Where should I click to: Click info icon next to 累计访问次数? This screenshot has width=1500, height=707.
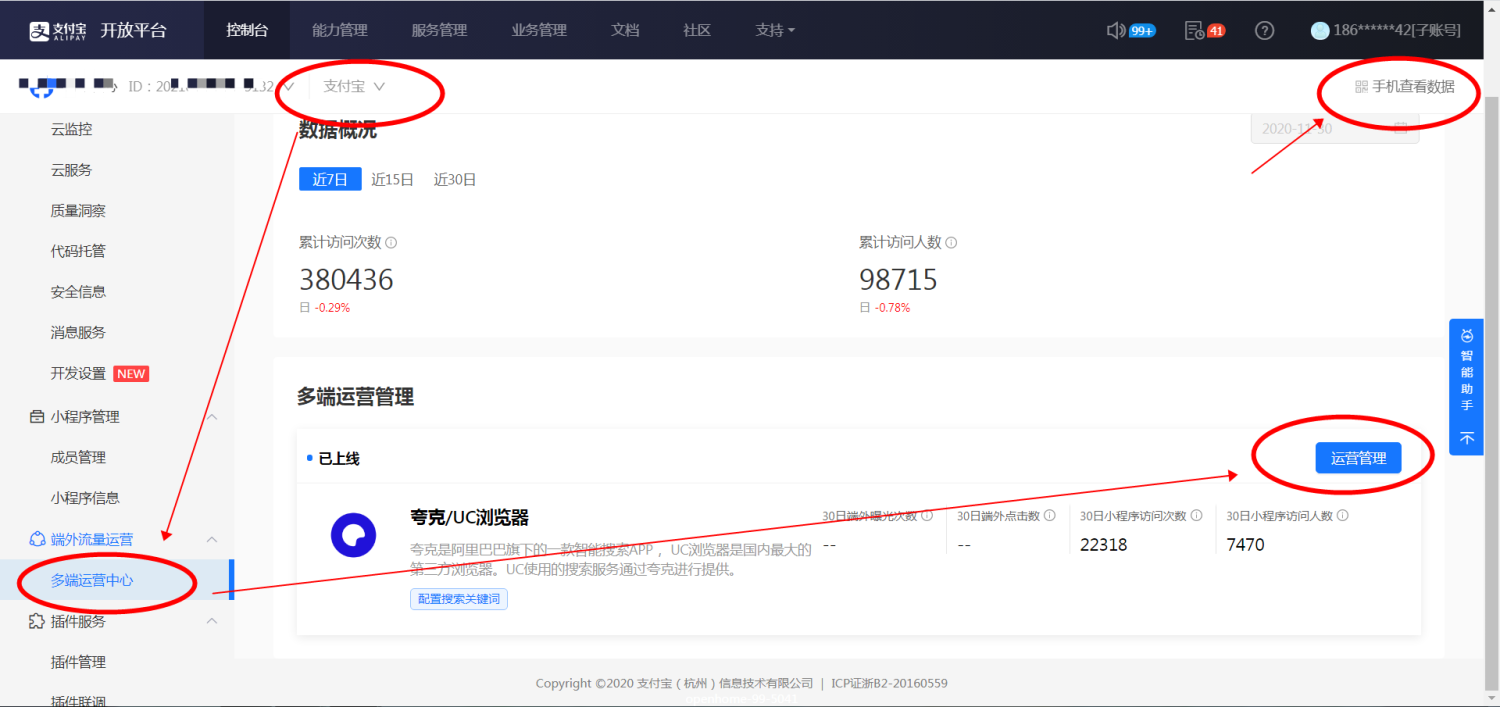coord(391,243)
